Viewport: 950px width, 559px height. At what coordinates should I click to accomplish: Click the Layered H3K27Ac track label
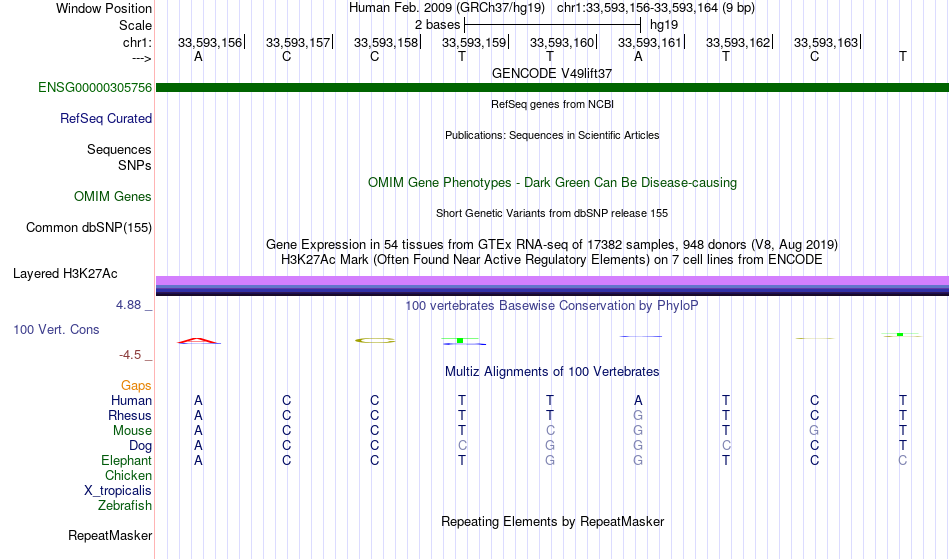[x=65, y=273]
